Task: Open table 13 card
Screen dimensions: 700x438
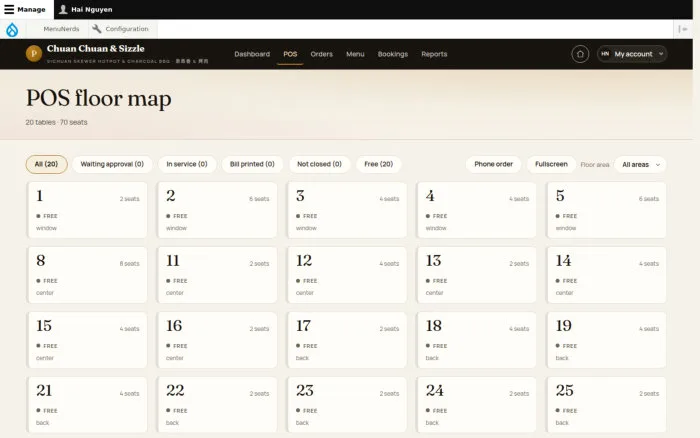Action: tap(476, 275)
